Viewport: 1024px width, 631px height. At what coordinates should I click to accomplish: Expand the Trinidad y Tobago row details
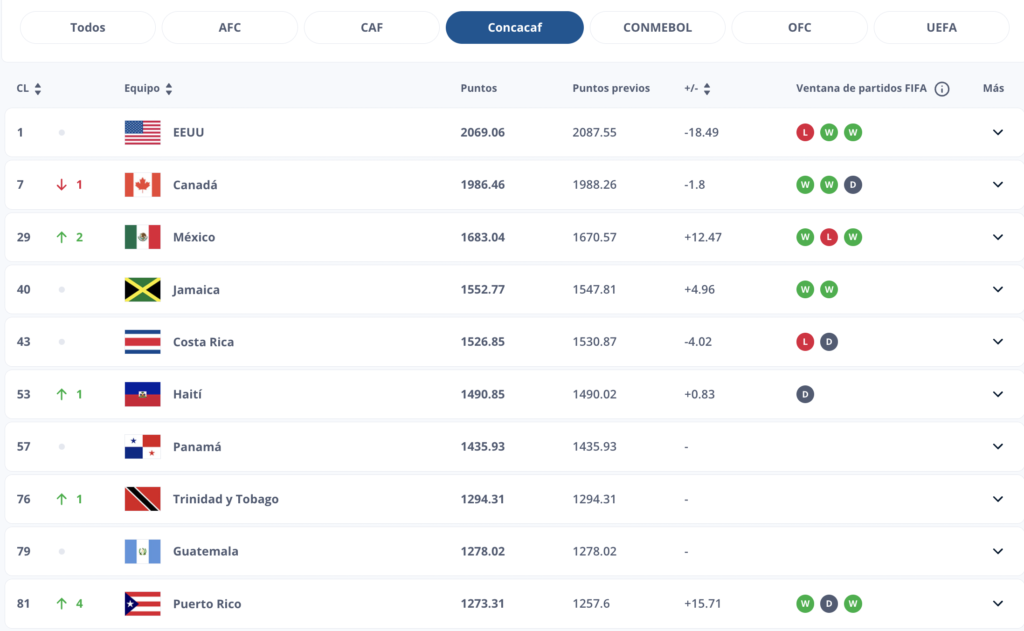point(998,499)
